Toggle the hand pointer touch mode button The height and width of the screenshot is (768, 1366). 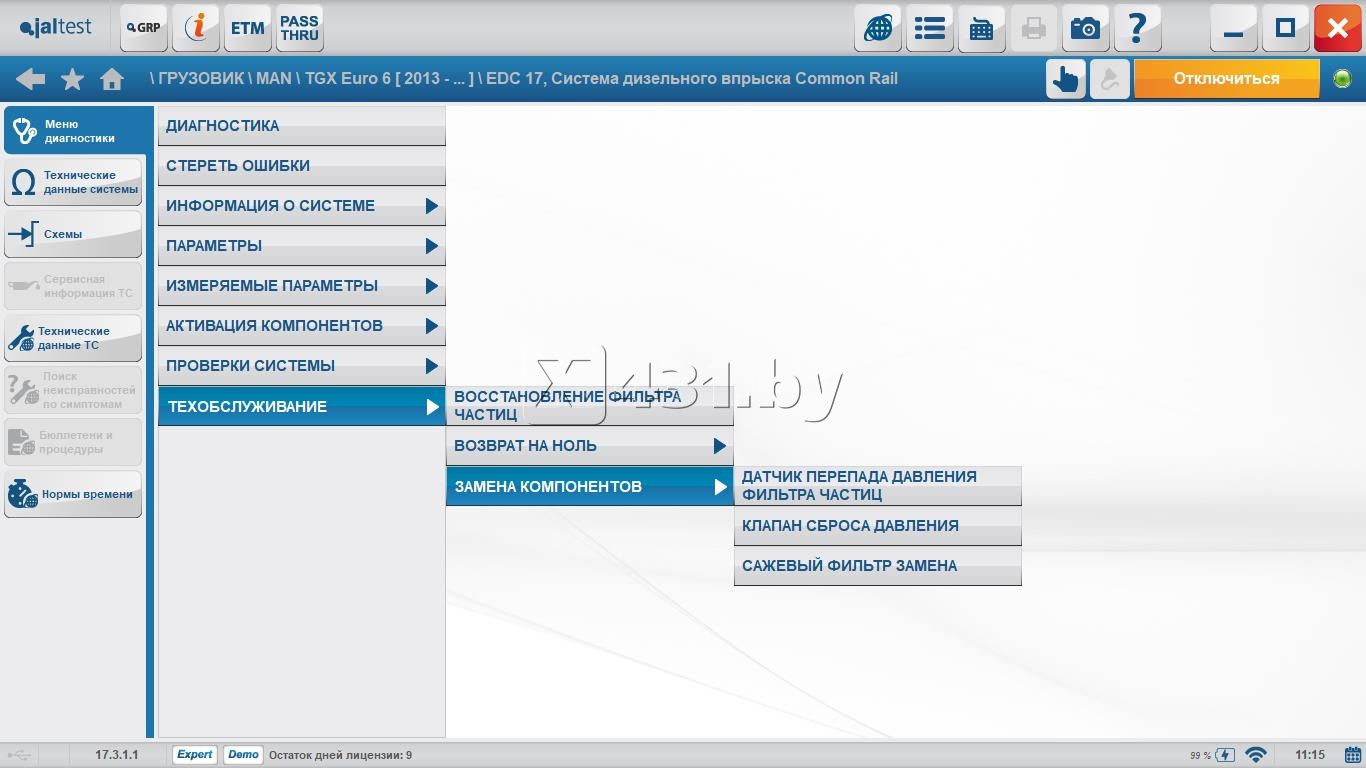pyautogui.click(x=1066, y=79)
